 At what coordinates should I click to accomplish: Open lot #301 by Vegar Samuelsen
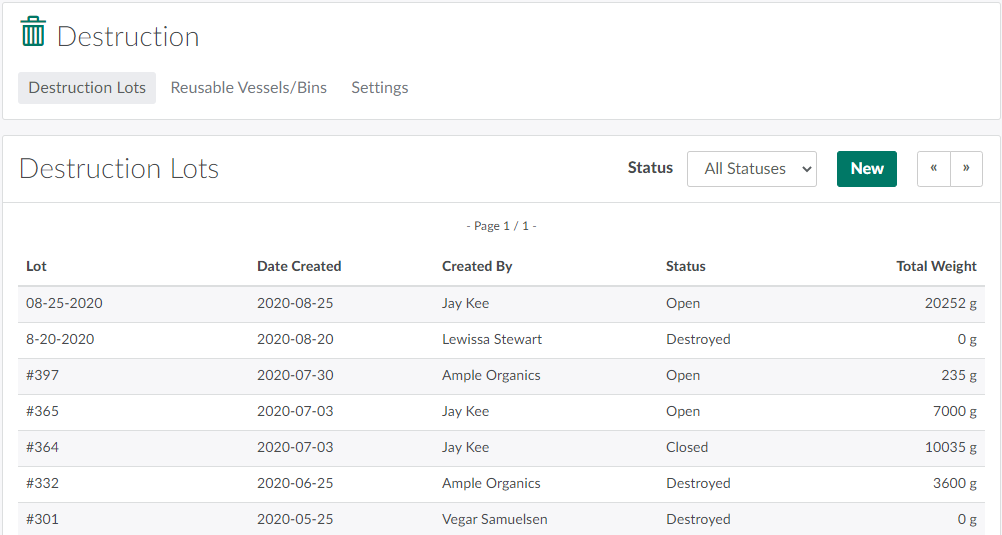pos(42,519)
